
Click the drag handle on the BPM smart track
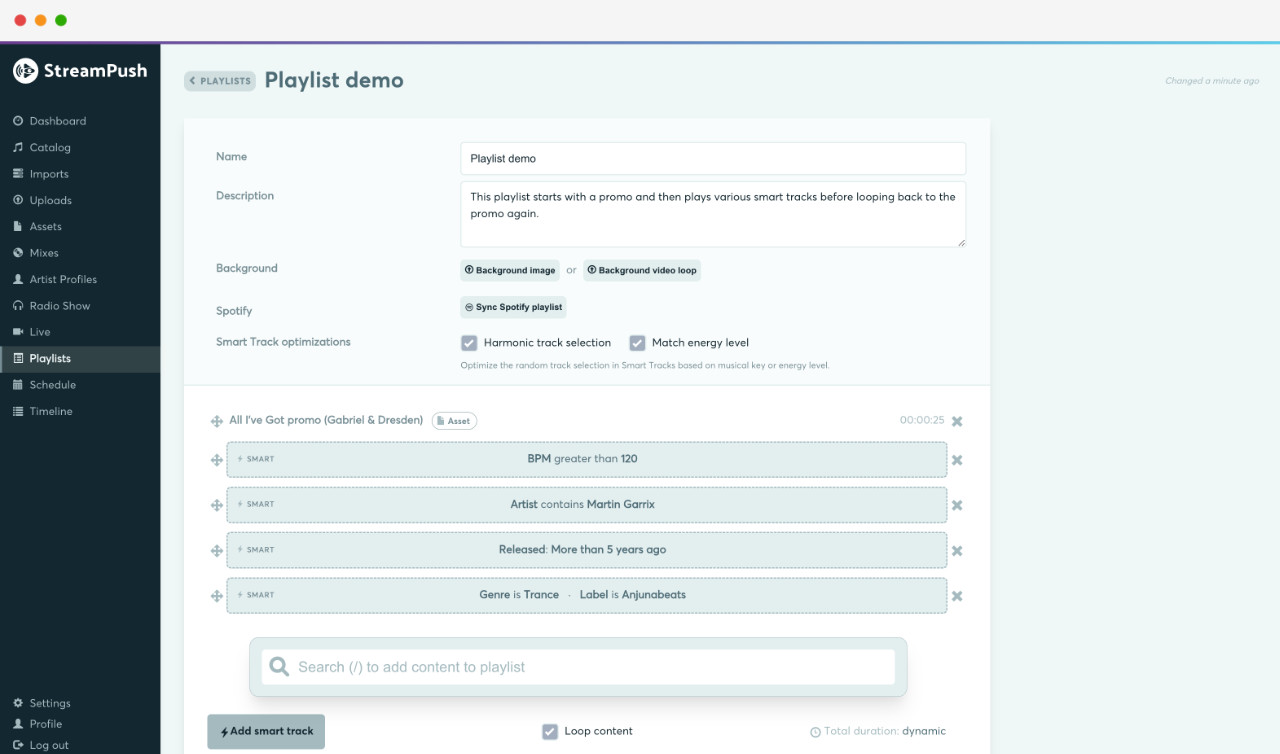coord(217,460)
